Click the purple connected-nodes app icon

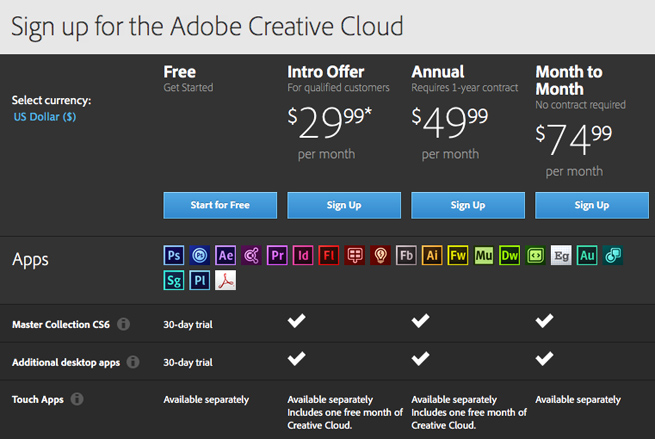(251, 255)
